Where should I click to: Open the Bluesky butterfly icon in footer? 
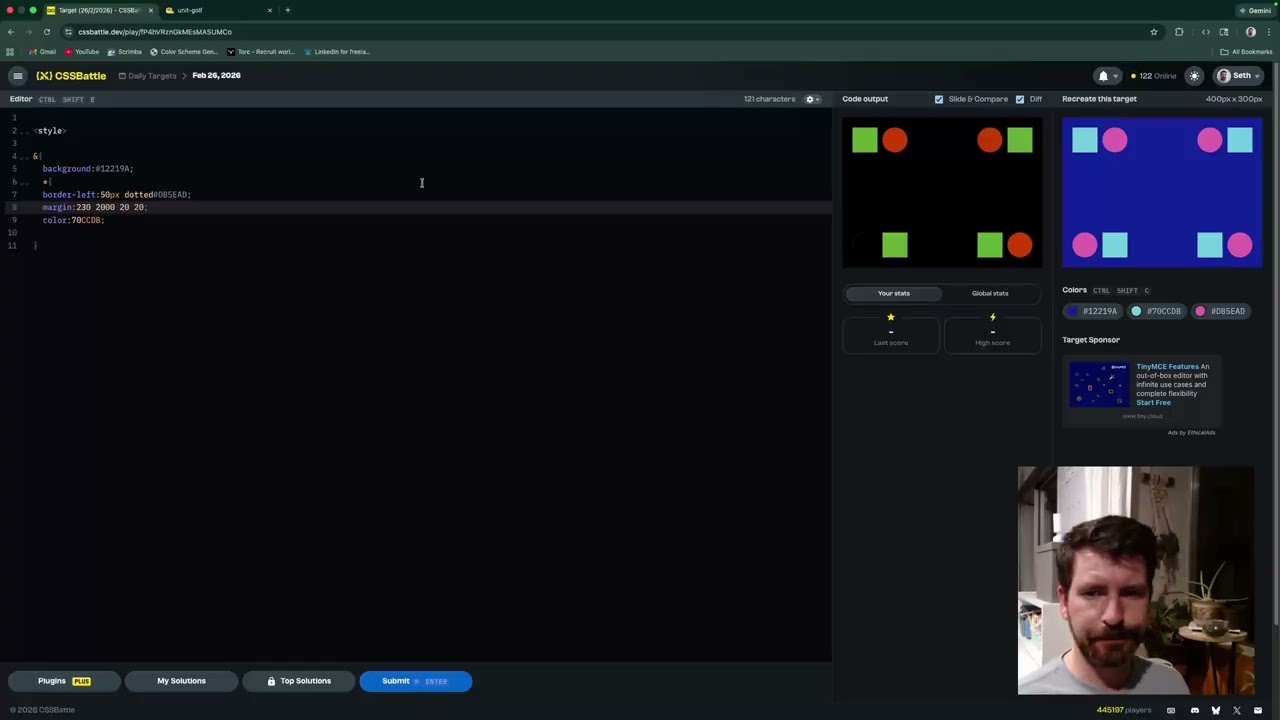pos(1216,710)
